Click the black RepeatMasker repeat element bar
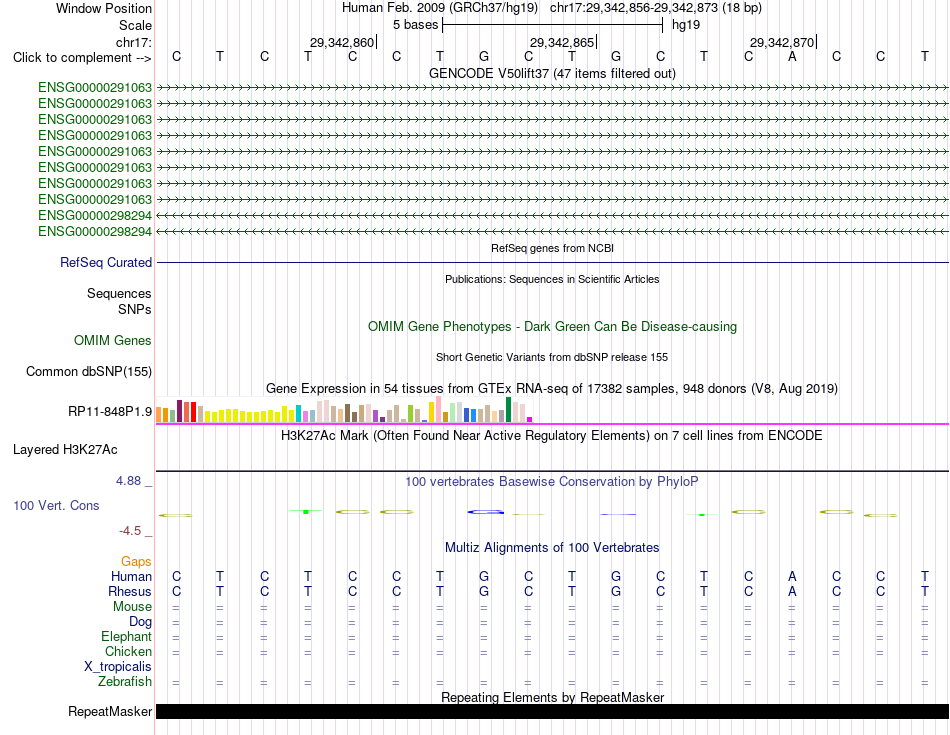Screen dimensions: 950x735 (x=552, y=711)
